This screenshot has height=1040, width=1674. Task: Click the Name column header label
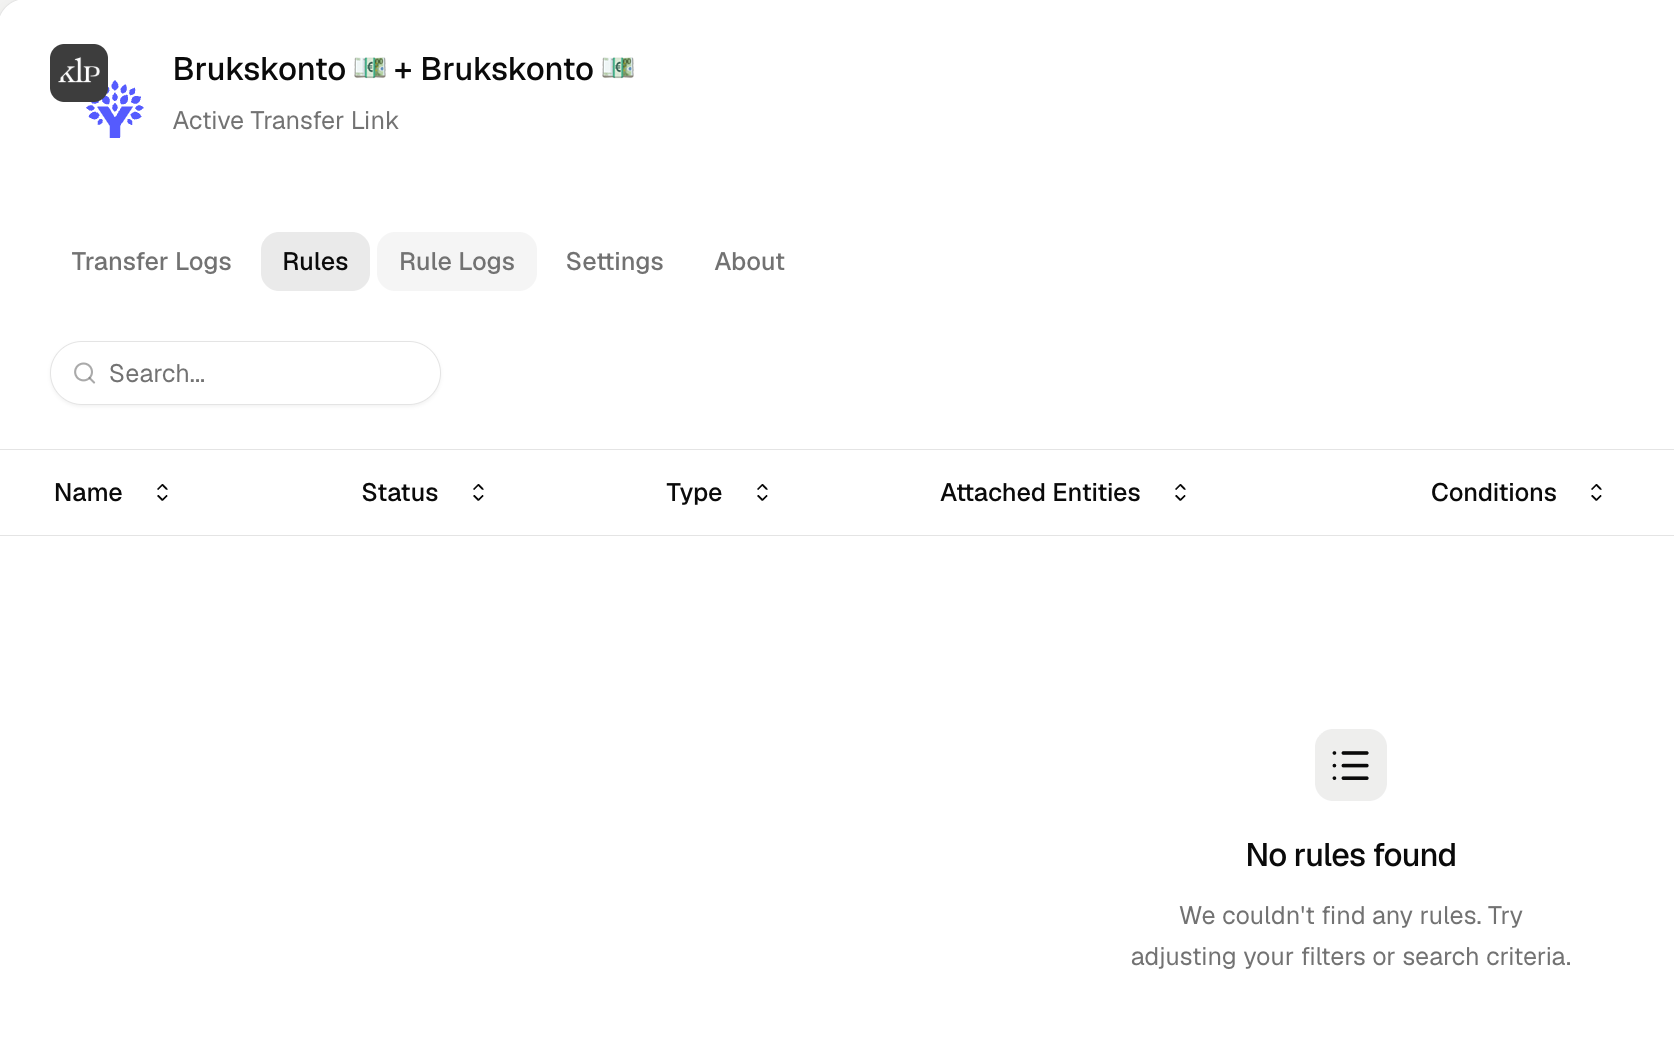coord(88,492)
